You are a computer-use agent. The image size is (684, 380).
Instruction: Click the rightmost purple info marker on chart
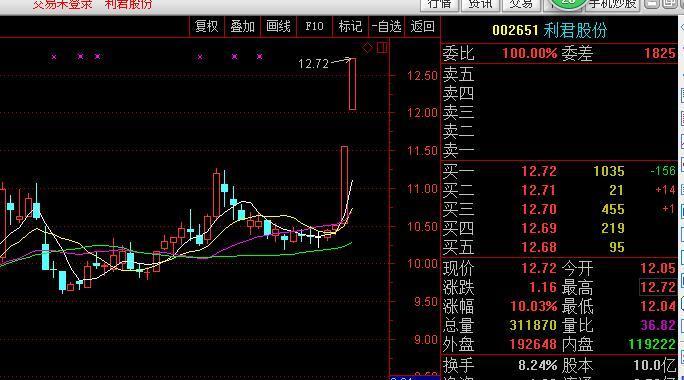[260, 57]
